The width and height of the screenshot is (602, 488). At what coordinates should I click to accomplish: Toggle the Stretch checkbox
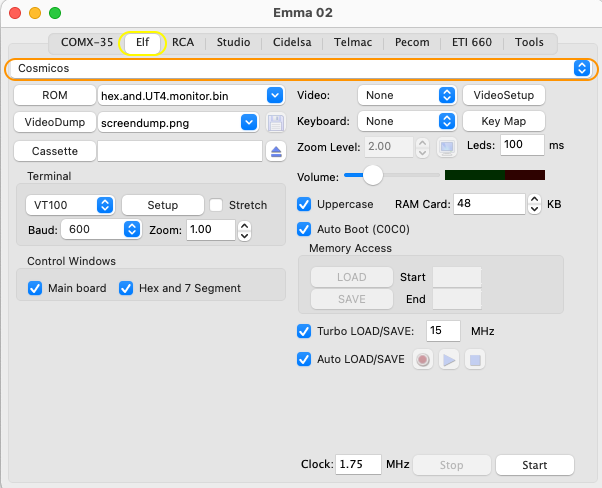(216, 205)
